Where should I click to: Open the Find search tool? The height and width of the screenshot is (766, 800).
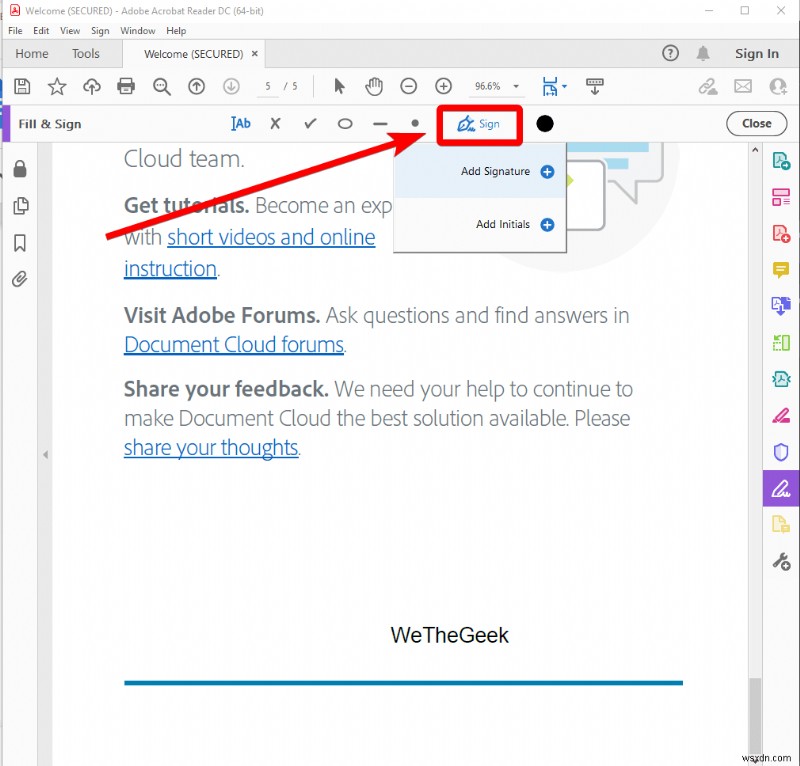pyautogui.click(x=161, y=86)
